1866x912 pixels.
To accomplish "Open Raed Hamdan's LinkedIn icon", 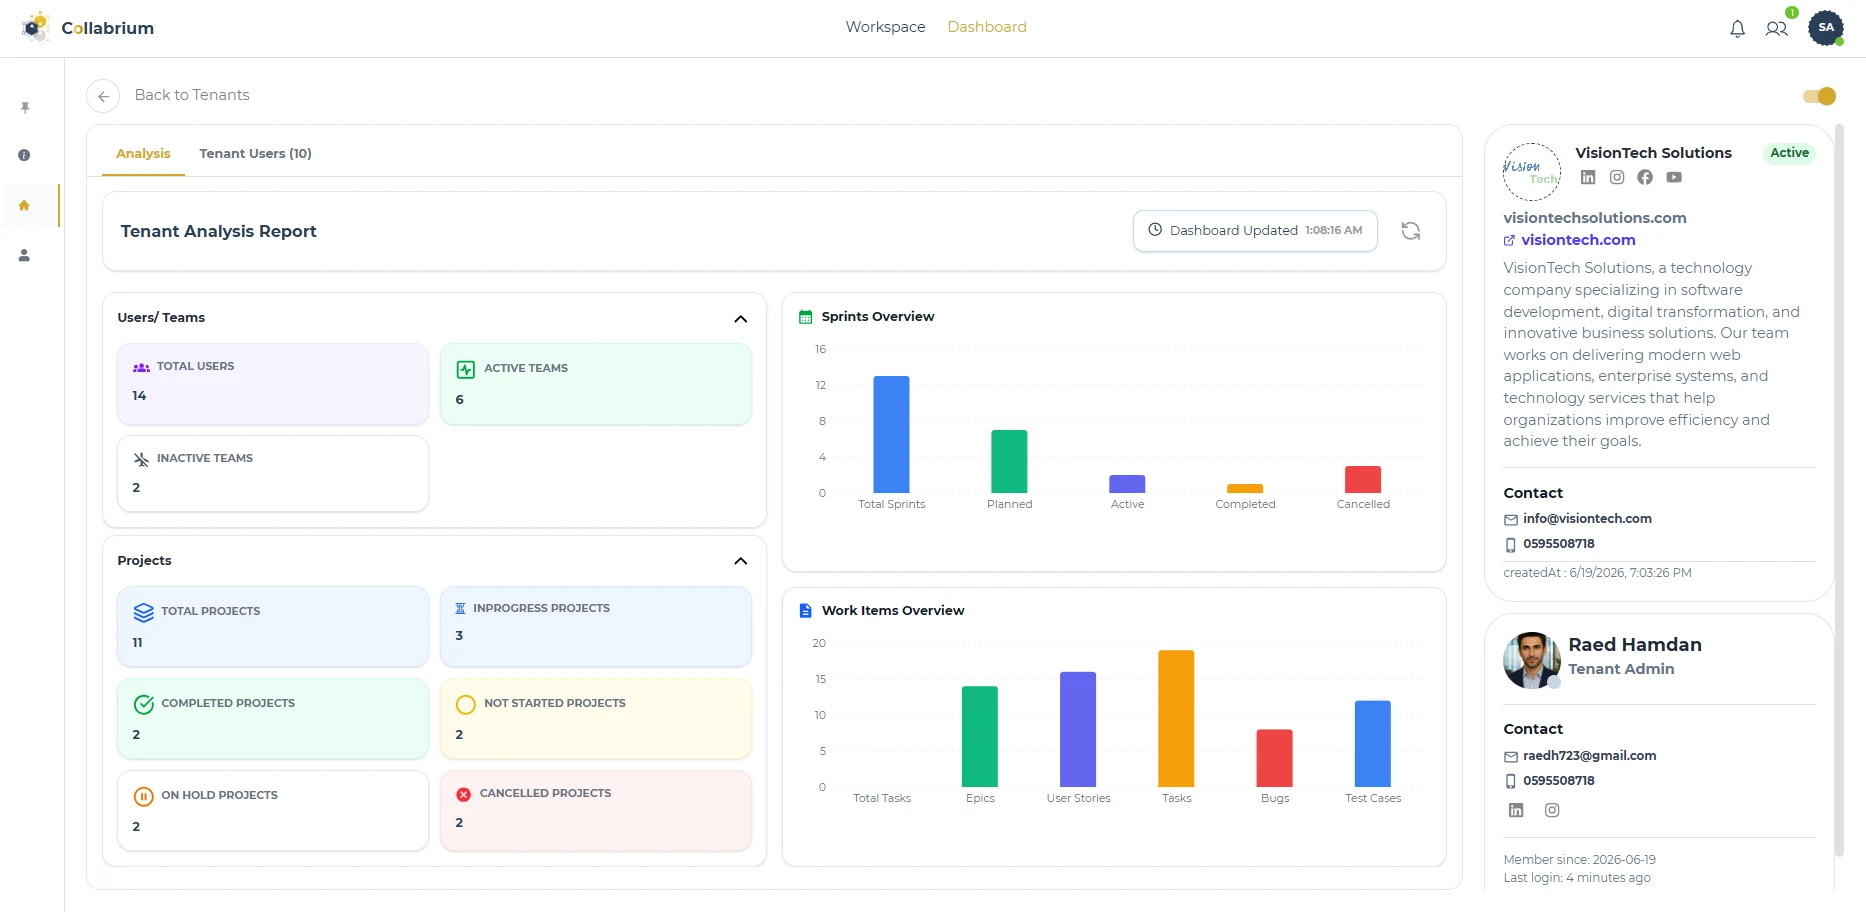I will [x=1516, y=810].
